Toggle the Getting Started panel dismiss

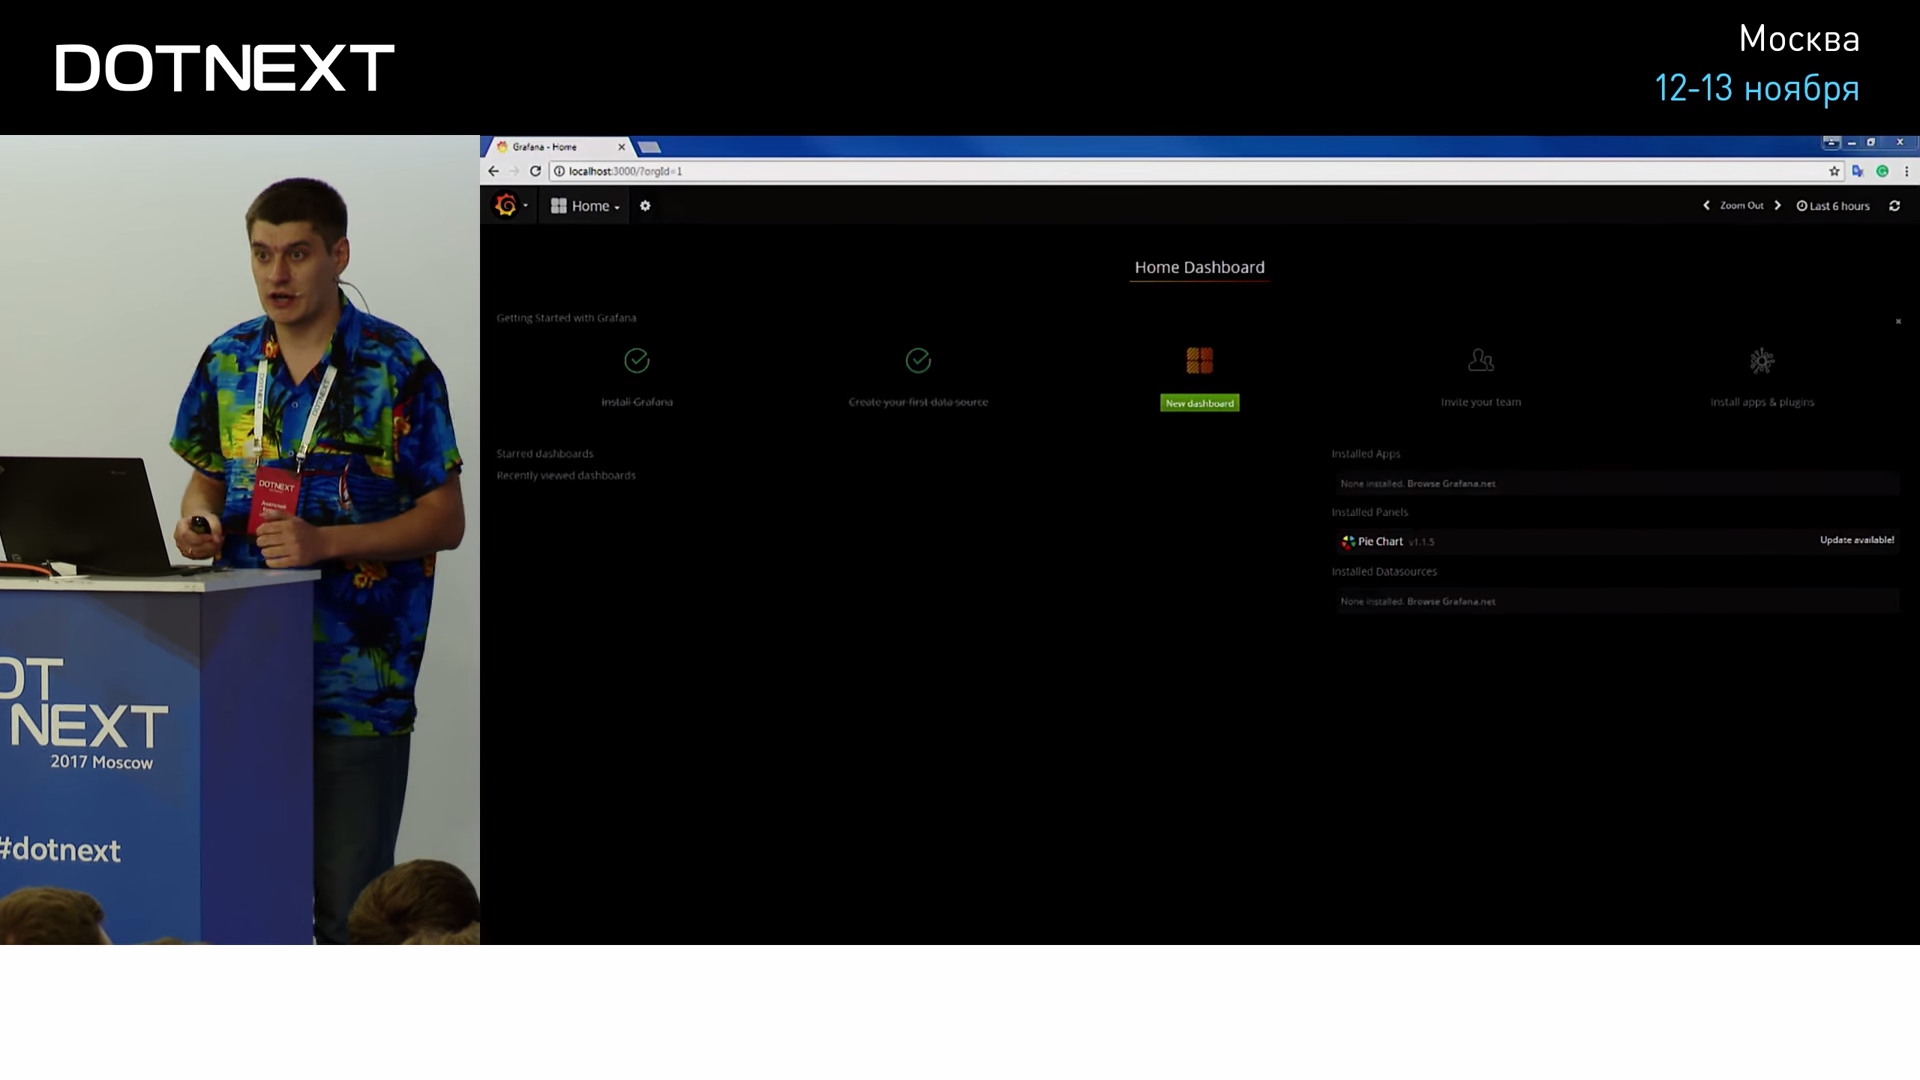click(1898, 320)
